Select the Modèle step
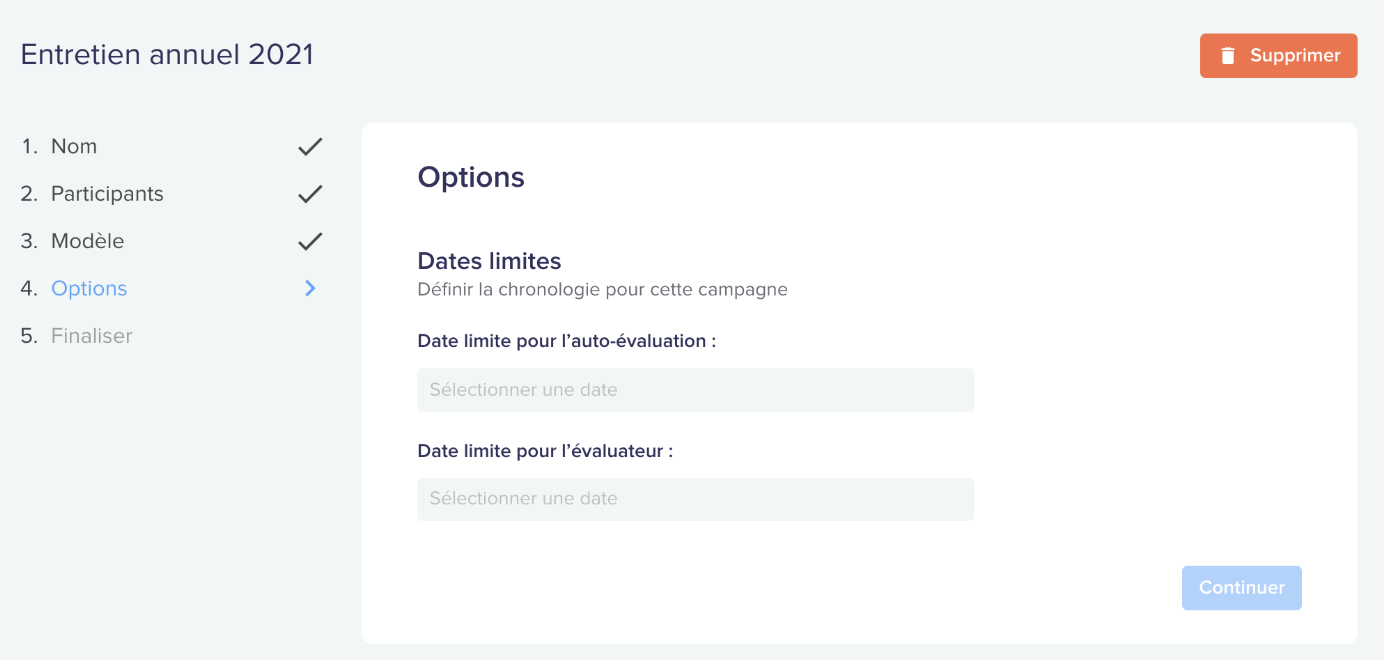 point(72,241)
